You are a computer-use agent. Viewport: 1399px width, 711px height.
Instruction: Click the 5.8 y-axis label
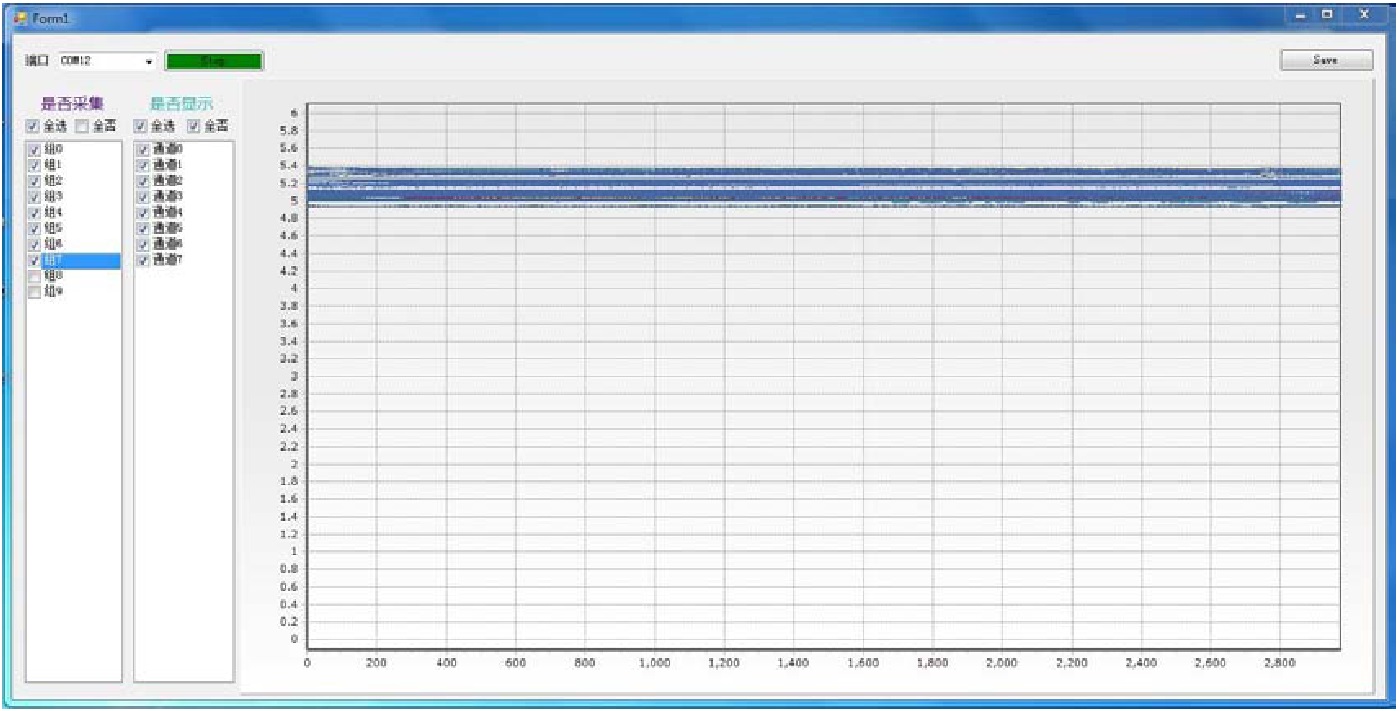[288, 130]
